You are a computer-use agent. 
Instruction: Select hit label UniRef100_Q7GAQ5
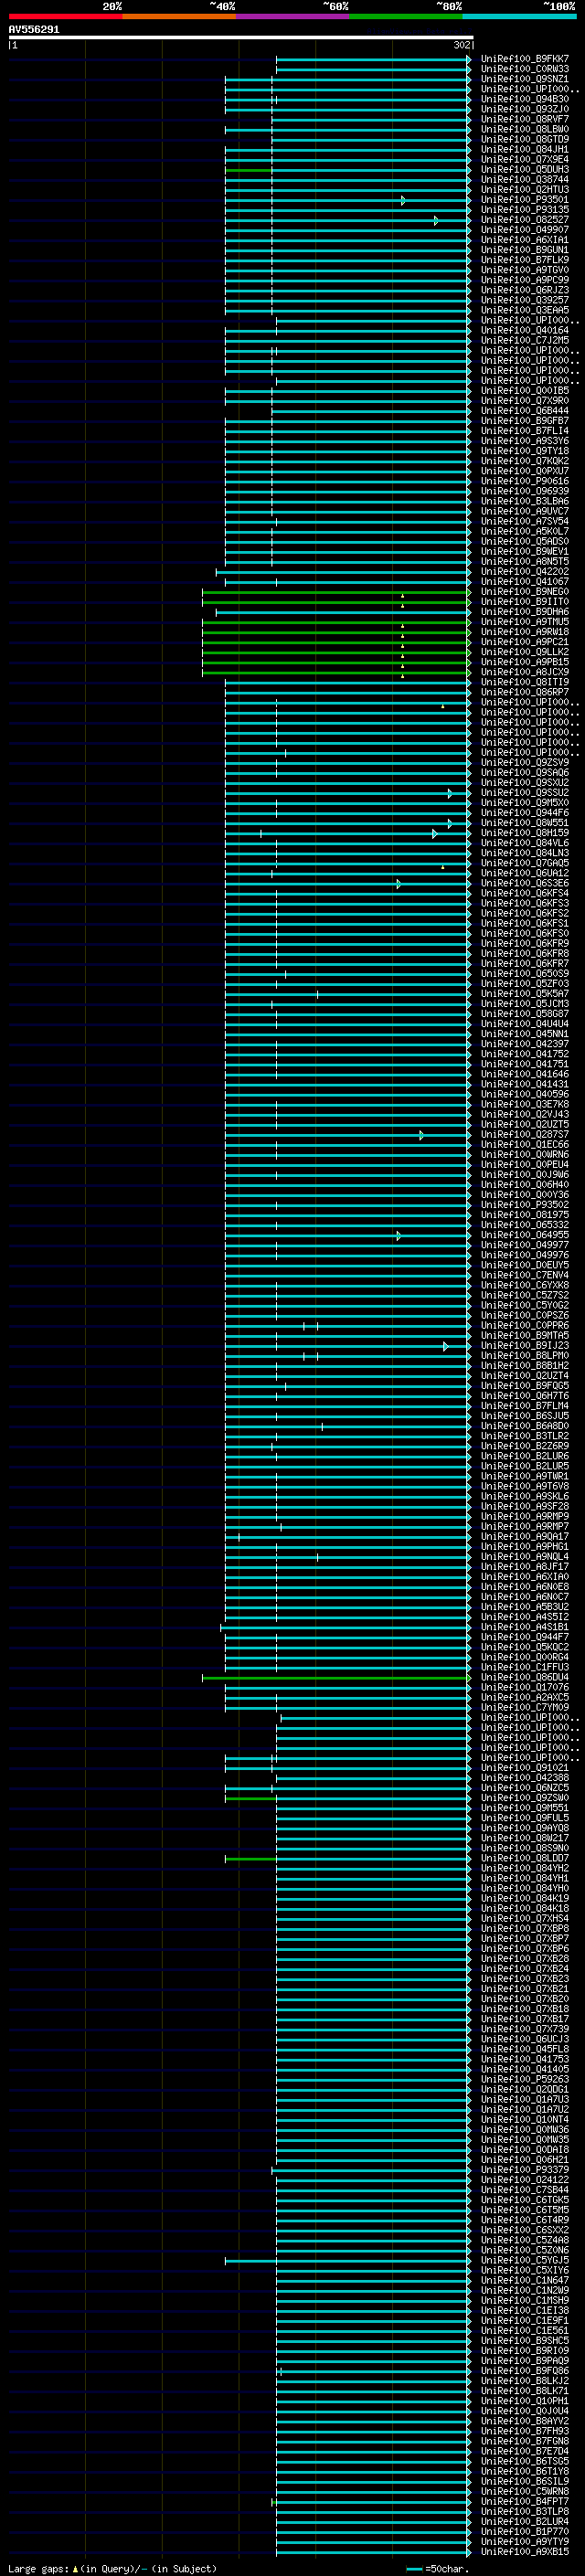tap(525, 863)
